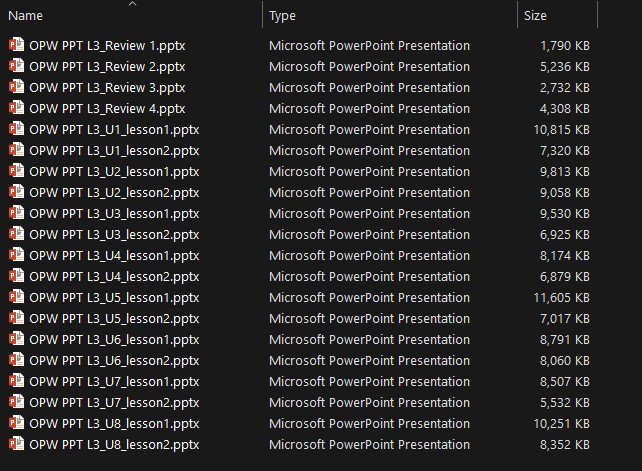The width and height of the screenshot is (642, 471).
Task: Select file name OPW PPT L3_U8_lesson1.pptx
Action: pyautogui.click(x=114, y=423)
